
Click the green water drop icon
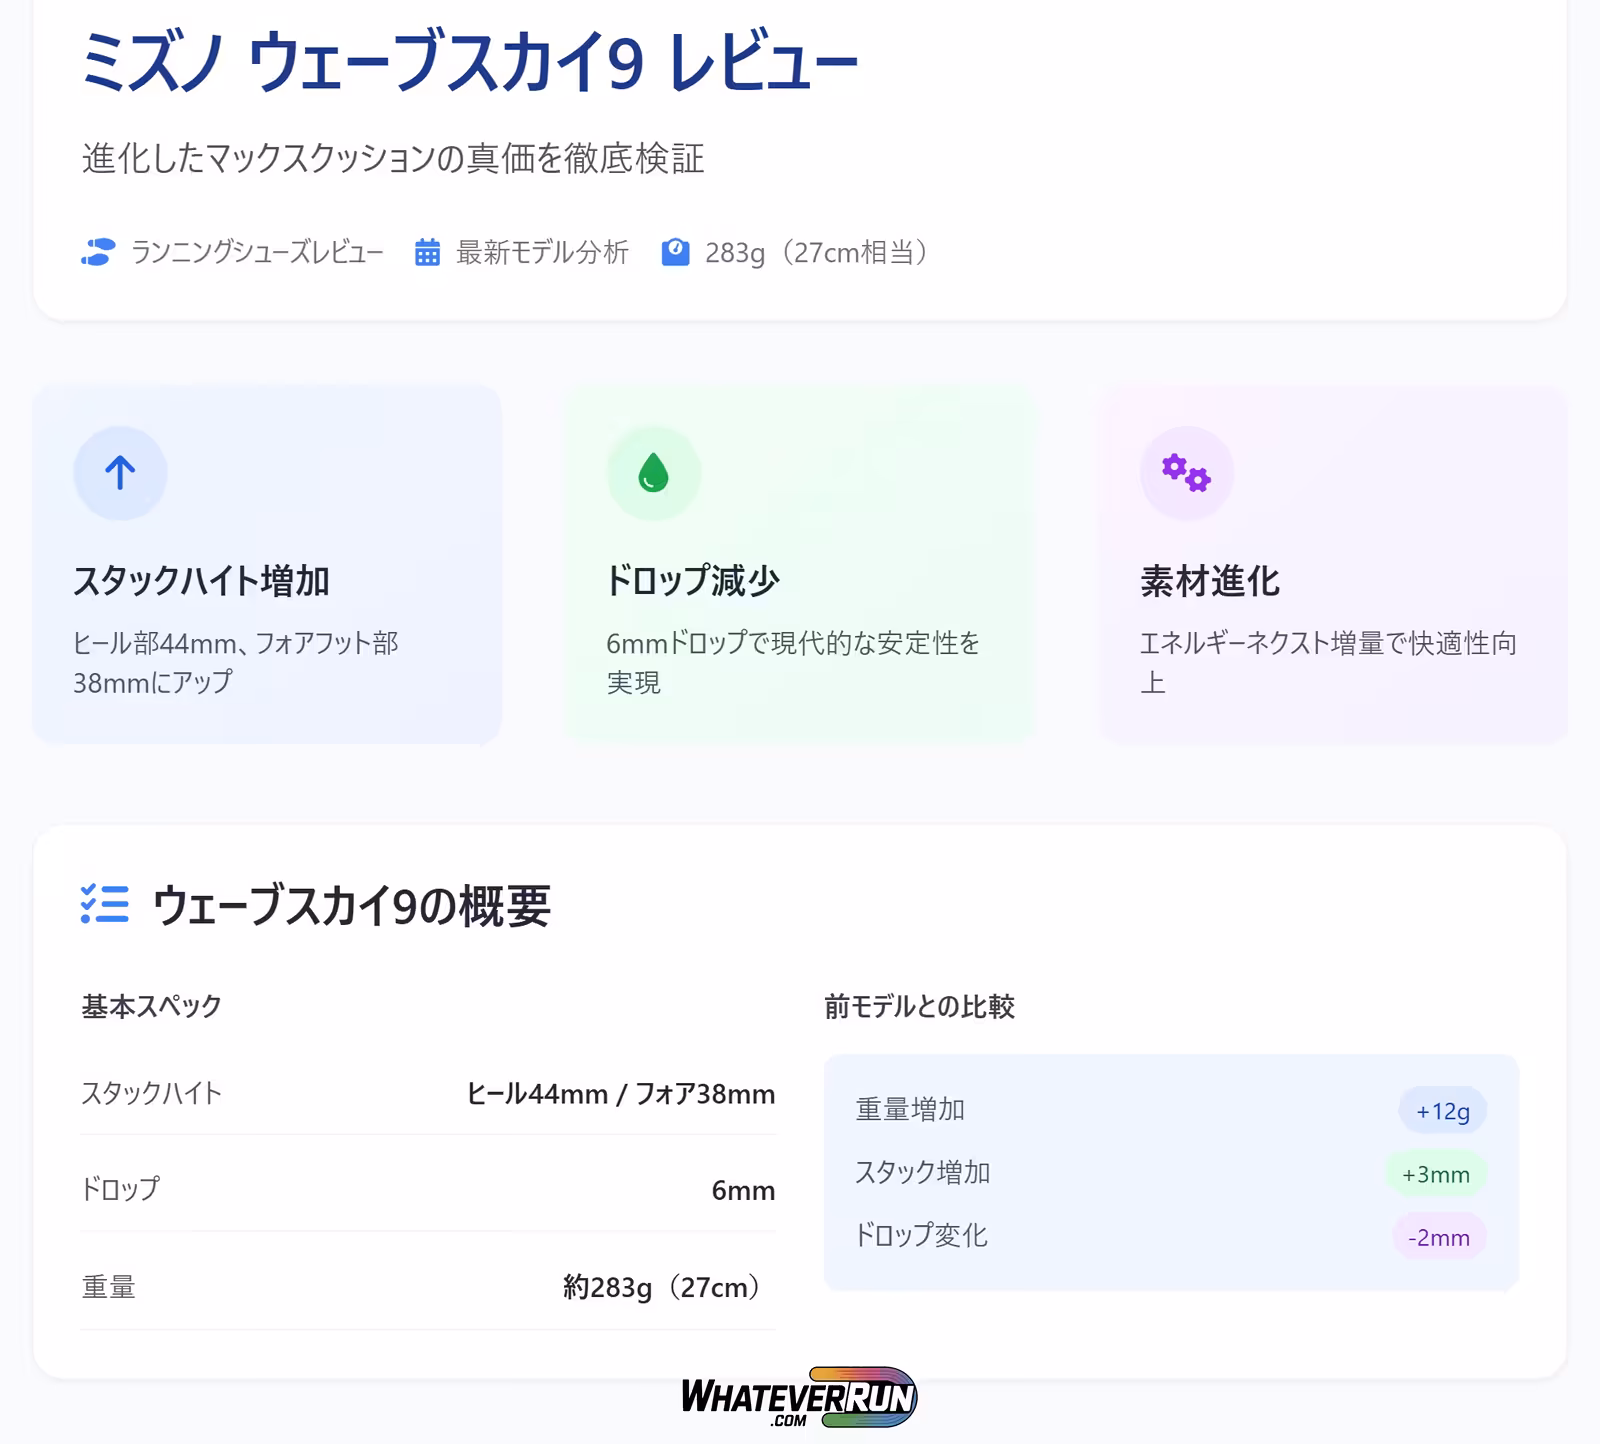coord(653,473)
